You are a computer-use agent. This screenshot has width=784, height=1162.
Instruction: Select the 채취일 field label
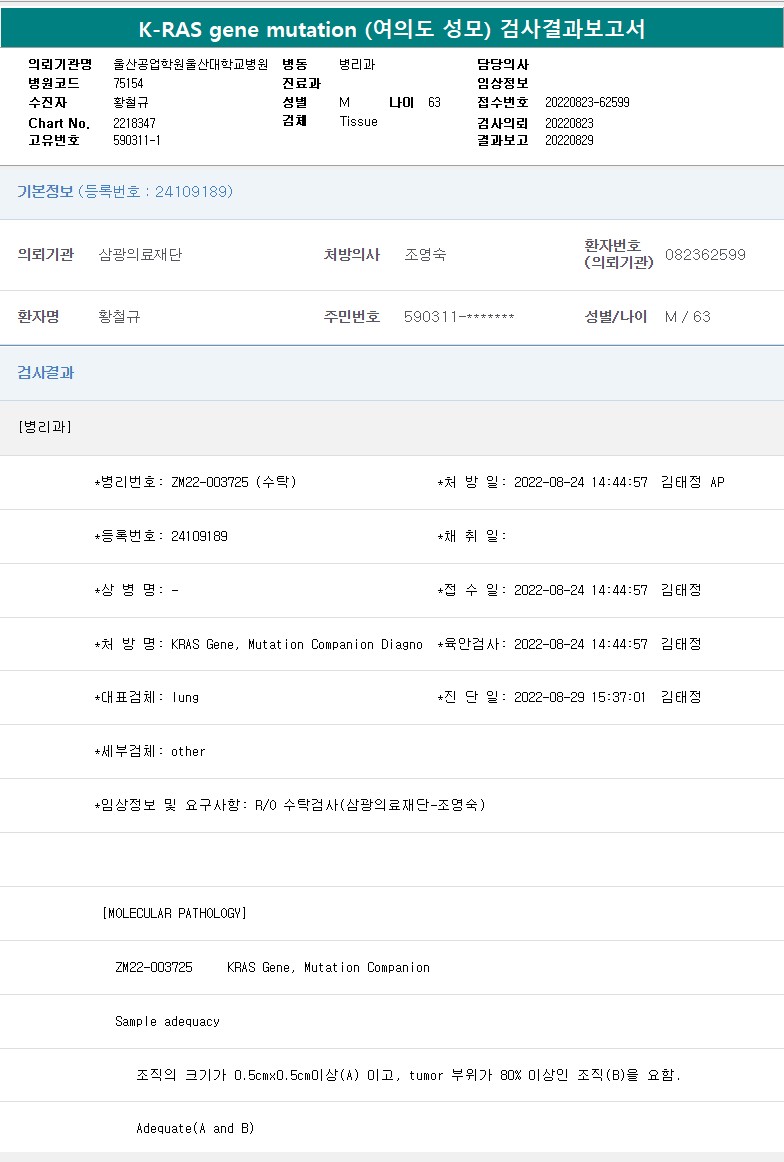point(471,536)
